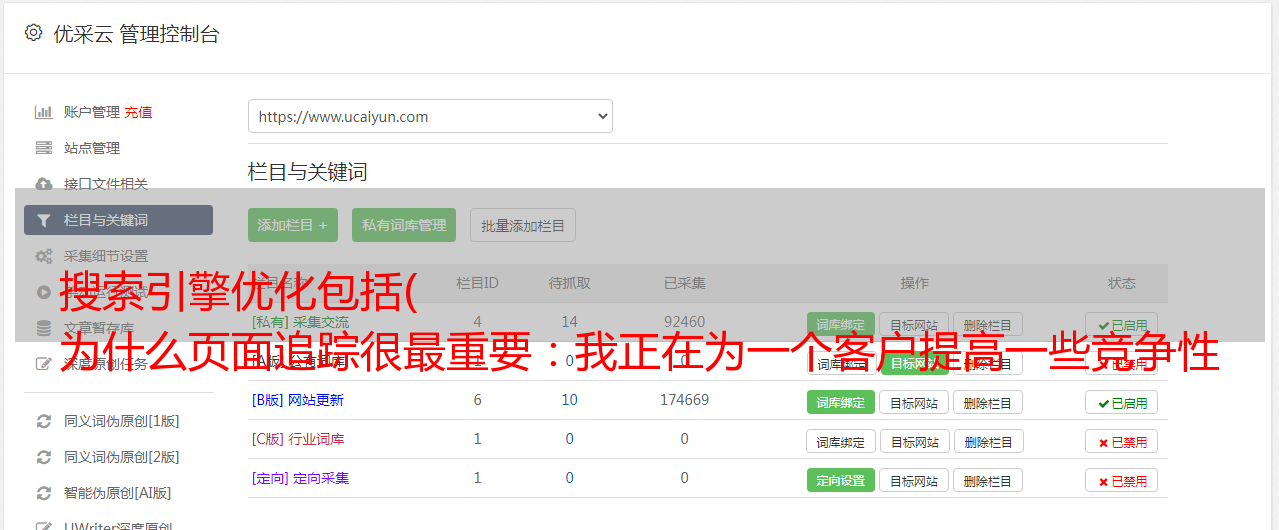Click 定向设置 in the 定向采集 row
The width and height of the screenshot is (1279, 530).
click(841, 480)
